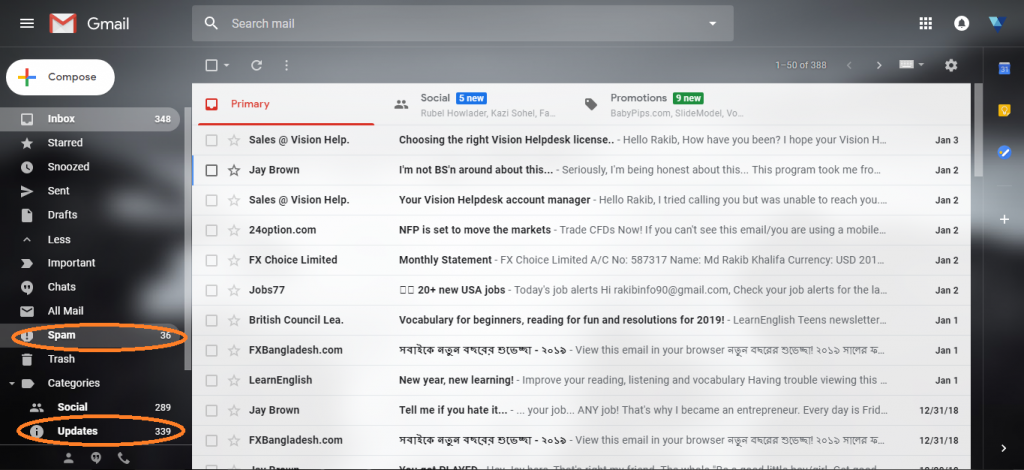Open Google Tasks in side panel

(1004, 152)
